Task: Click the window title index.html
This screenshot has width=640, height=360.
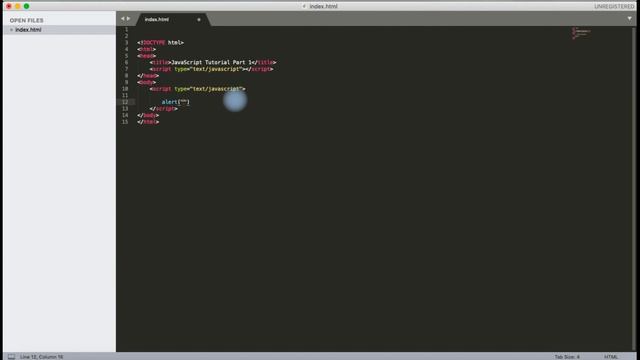Action: (323, 6)
